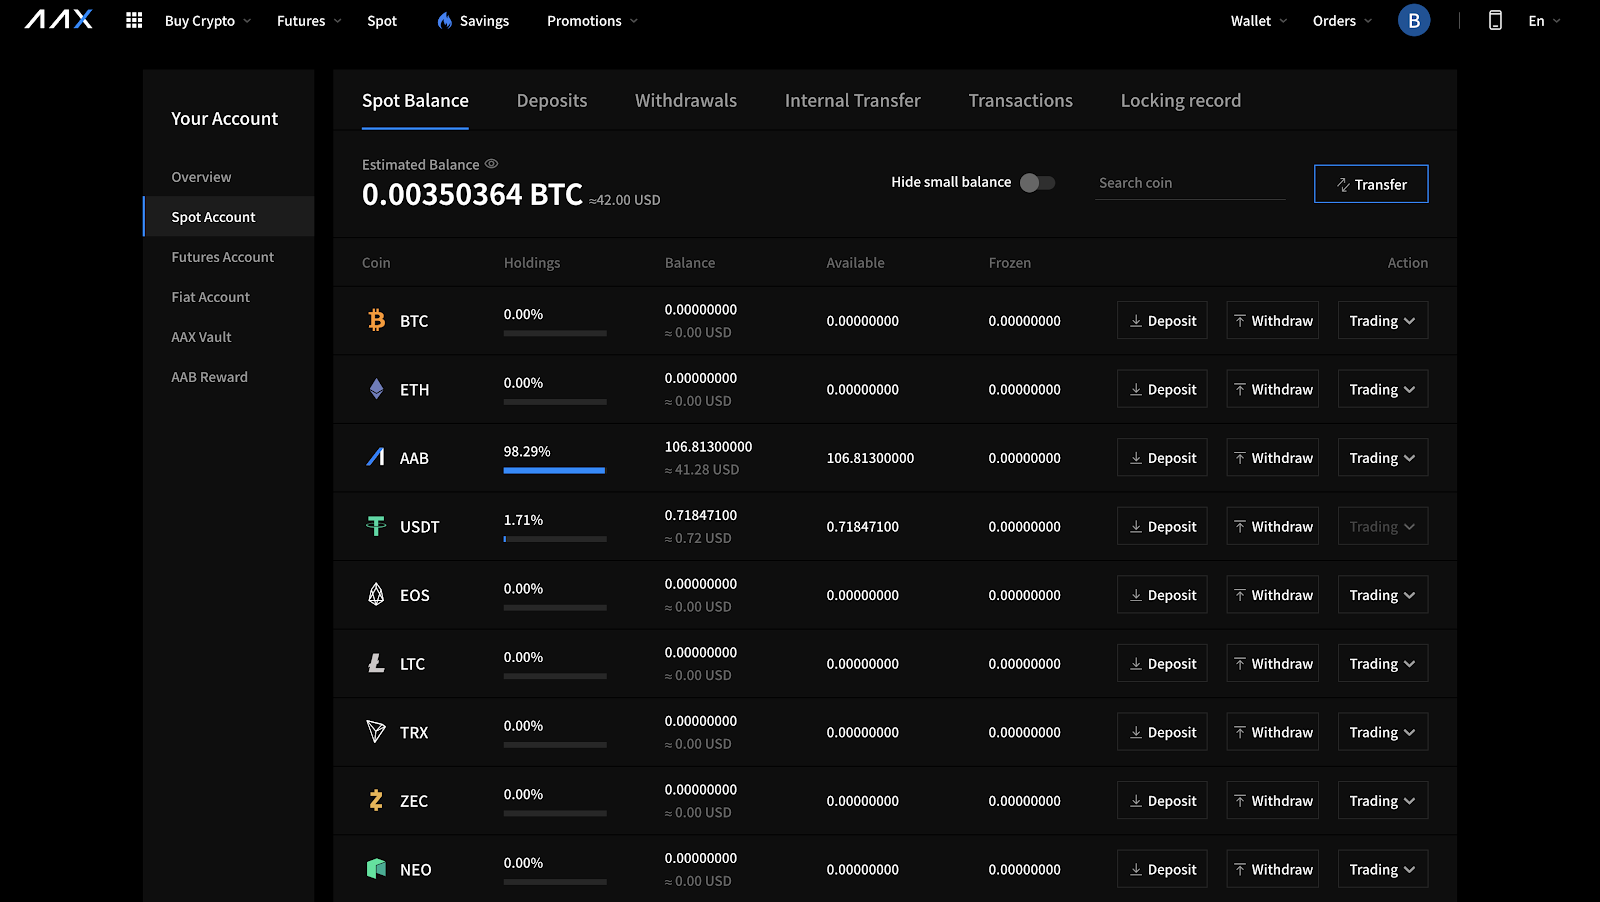The width and height of the screenshot is (1600, 902).
Task: Open Savings in top navigation
Action: (484, 20)
